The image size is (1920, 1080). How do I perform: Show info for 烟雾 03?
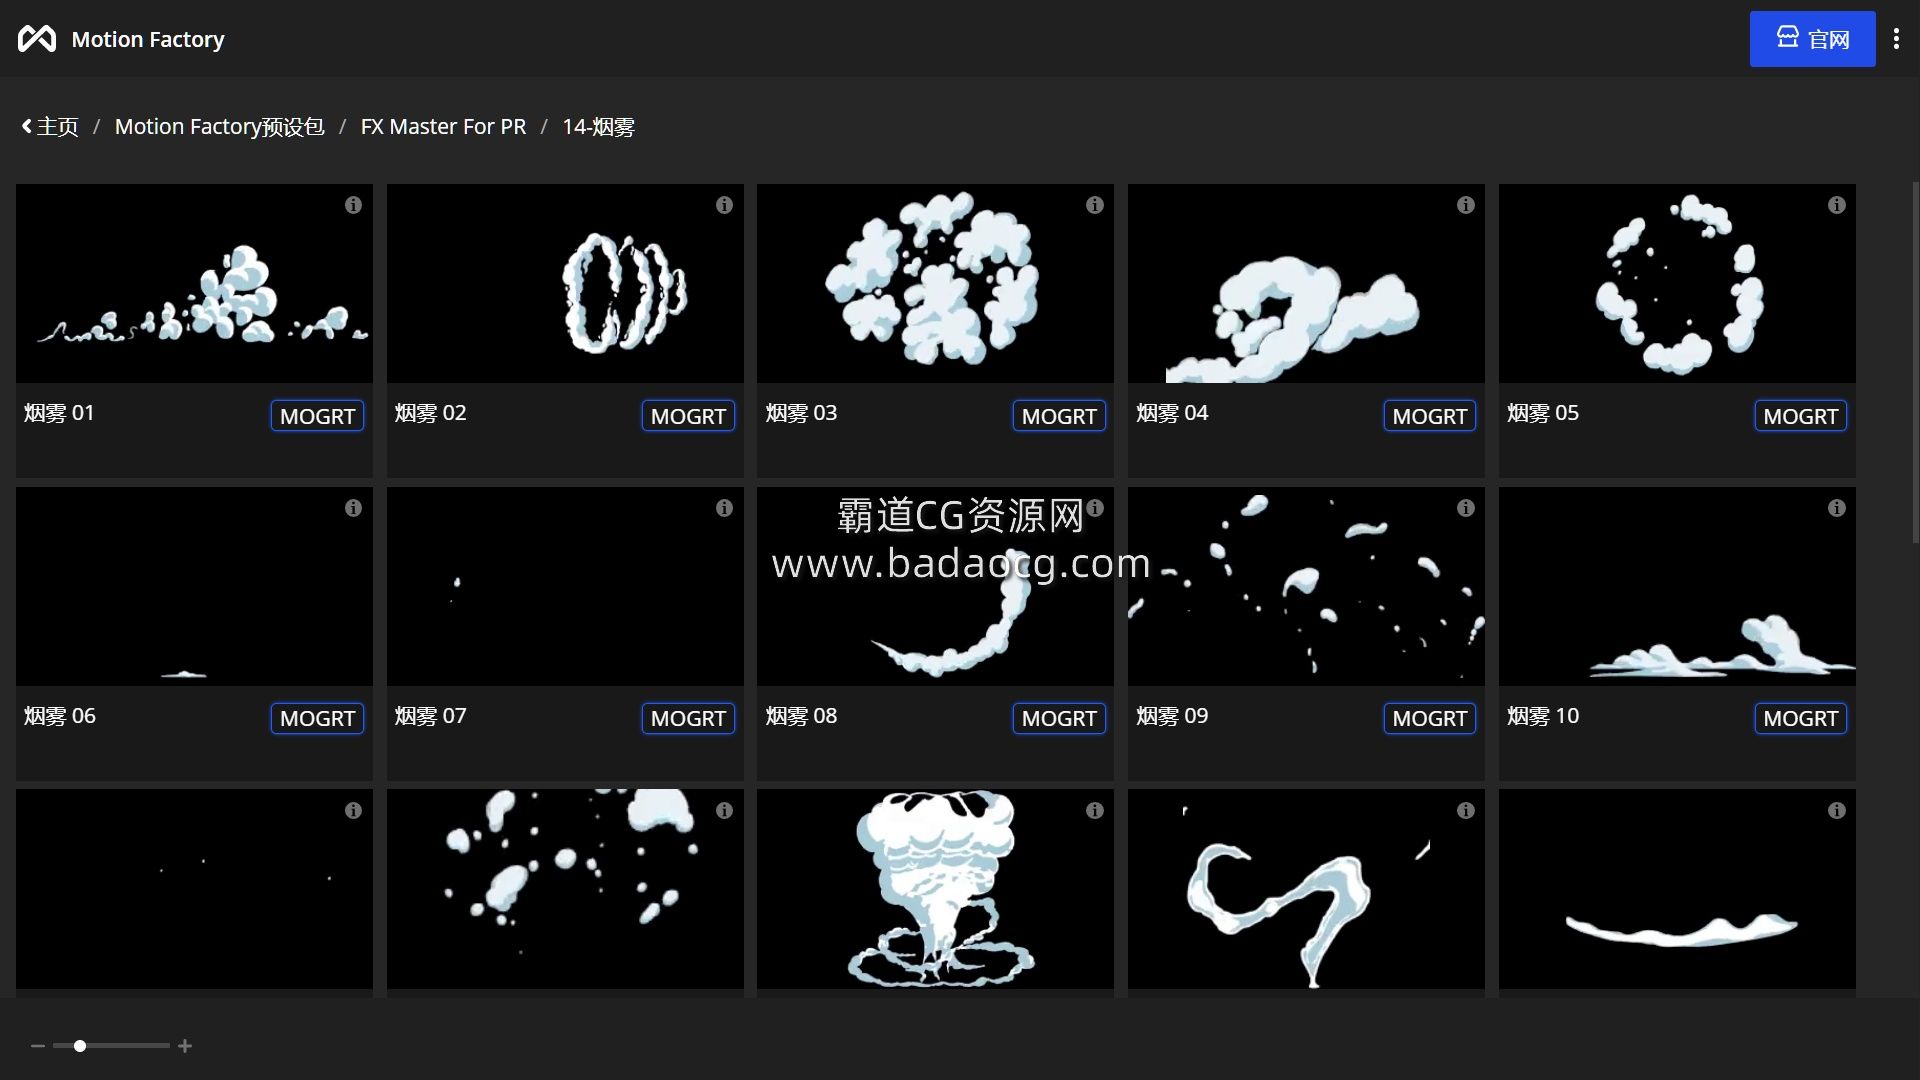(x=1095, y=205)
